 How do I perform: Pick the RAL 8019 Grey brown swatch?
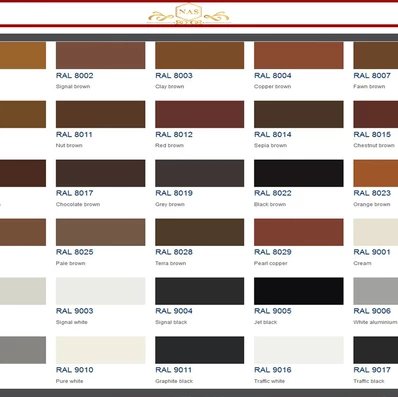(199, 173)
